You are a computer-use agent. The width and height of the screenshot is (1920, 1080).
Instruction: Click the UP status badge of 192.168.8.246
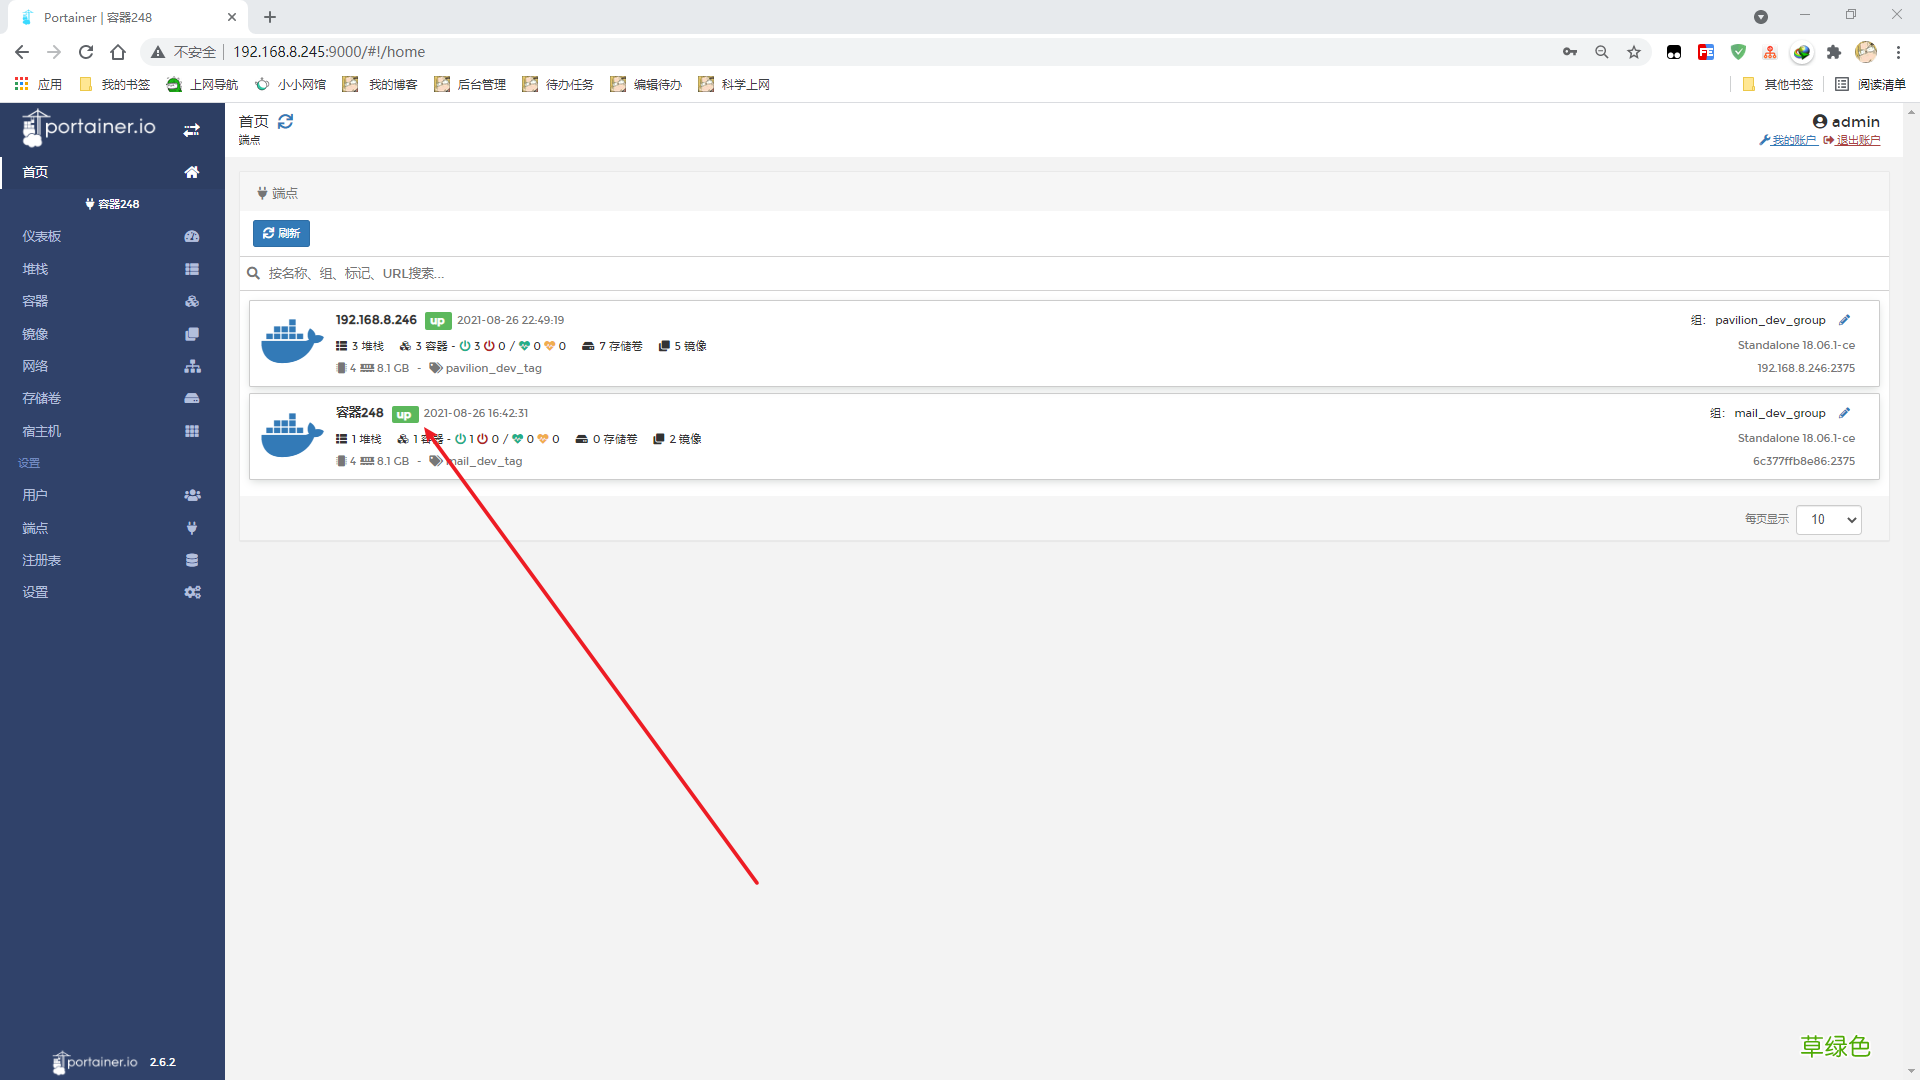[x=438, y=321]
